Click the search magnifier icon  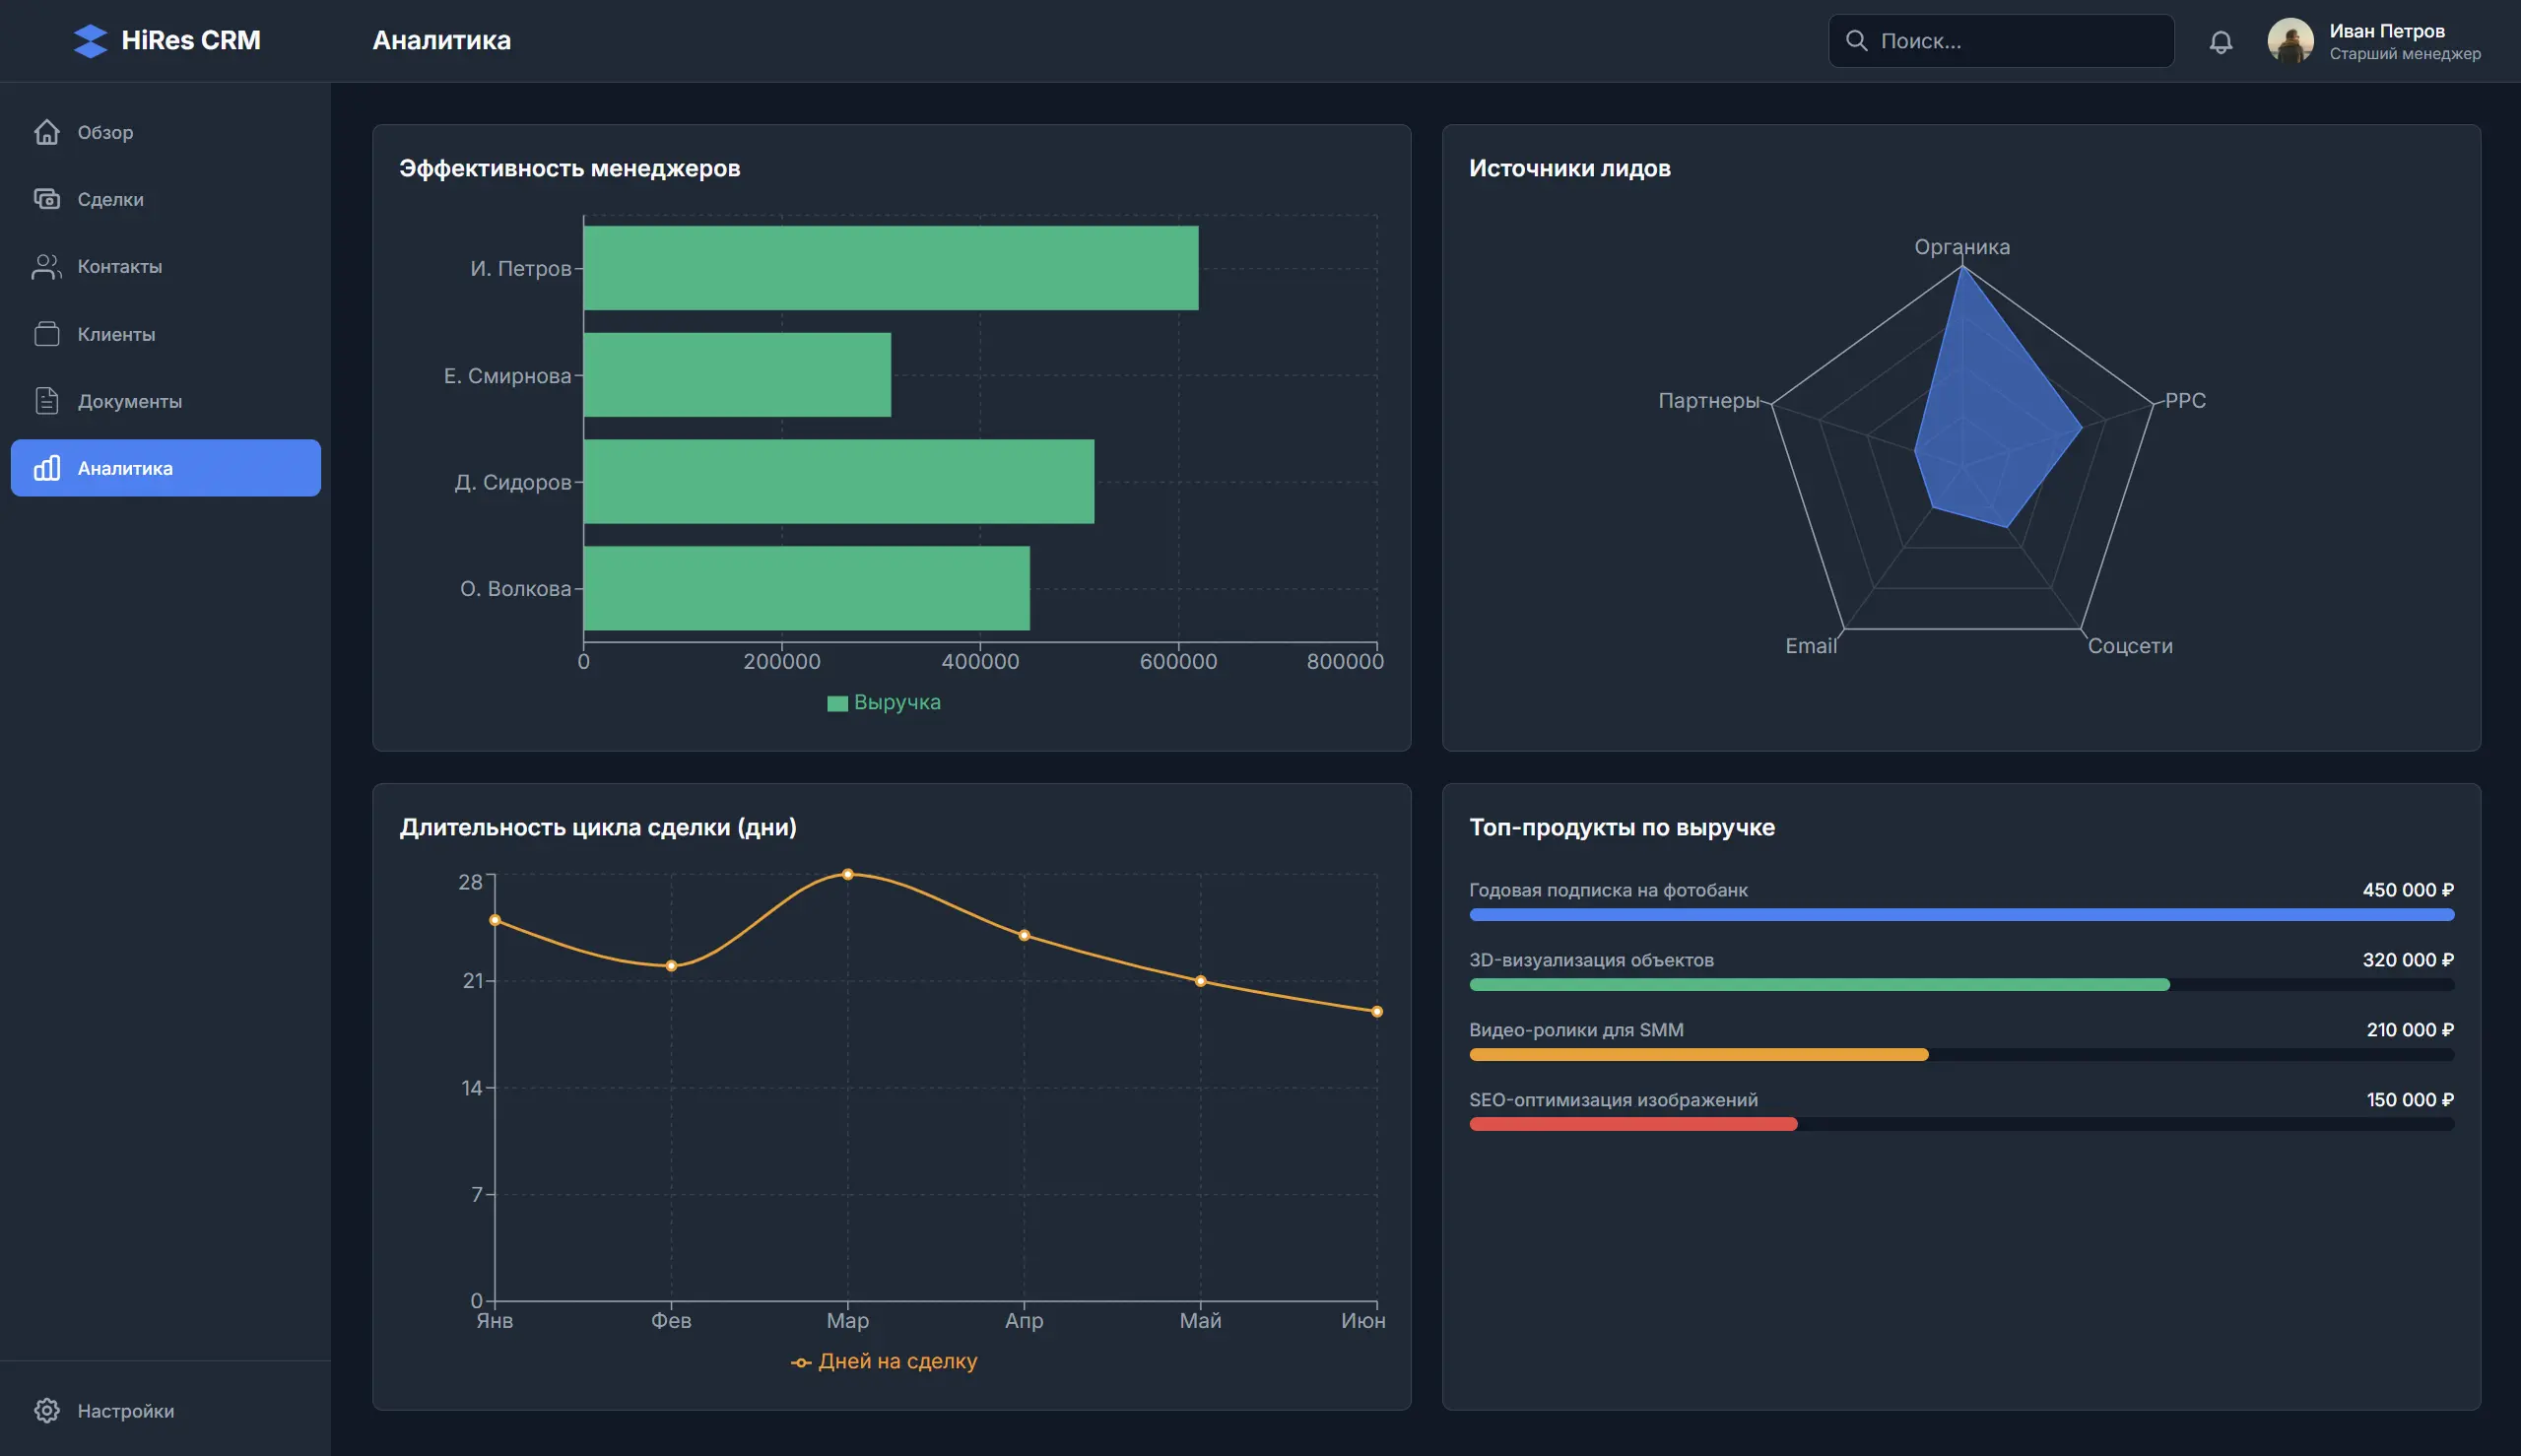[x=1857, y=40]
